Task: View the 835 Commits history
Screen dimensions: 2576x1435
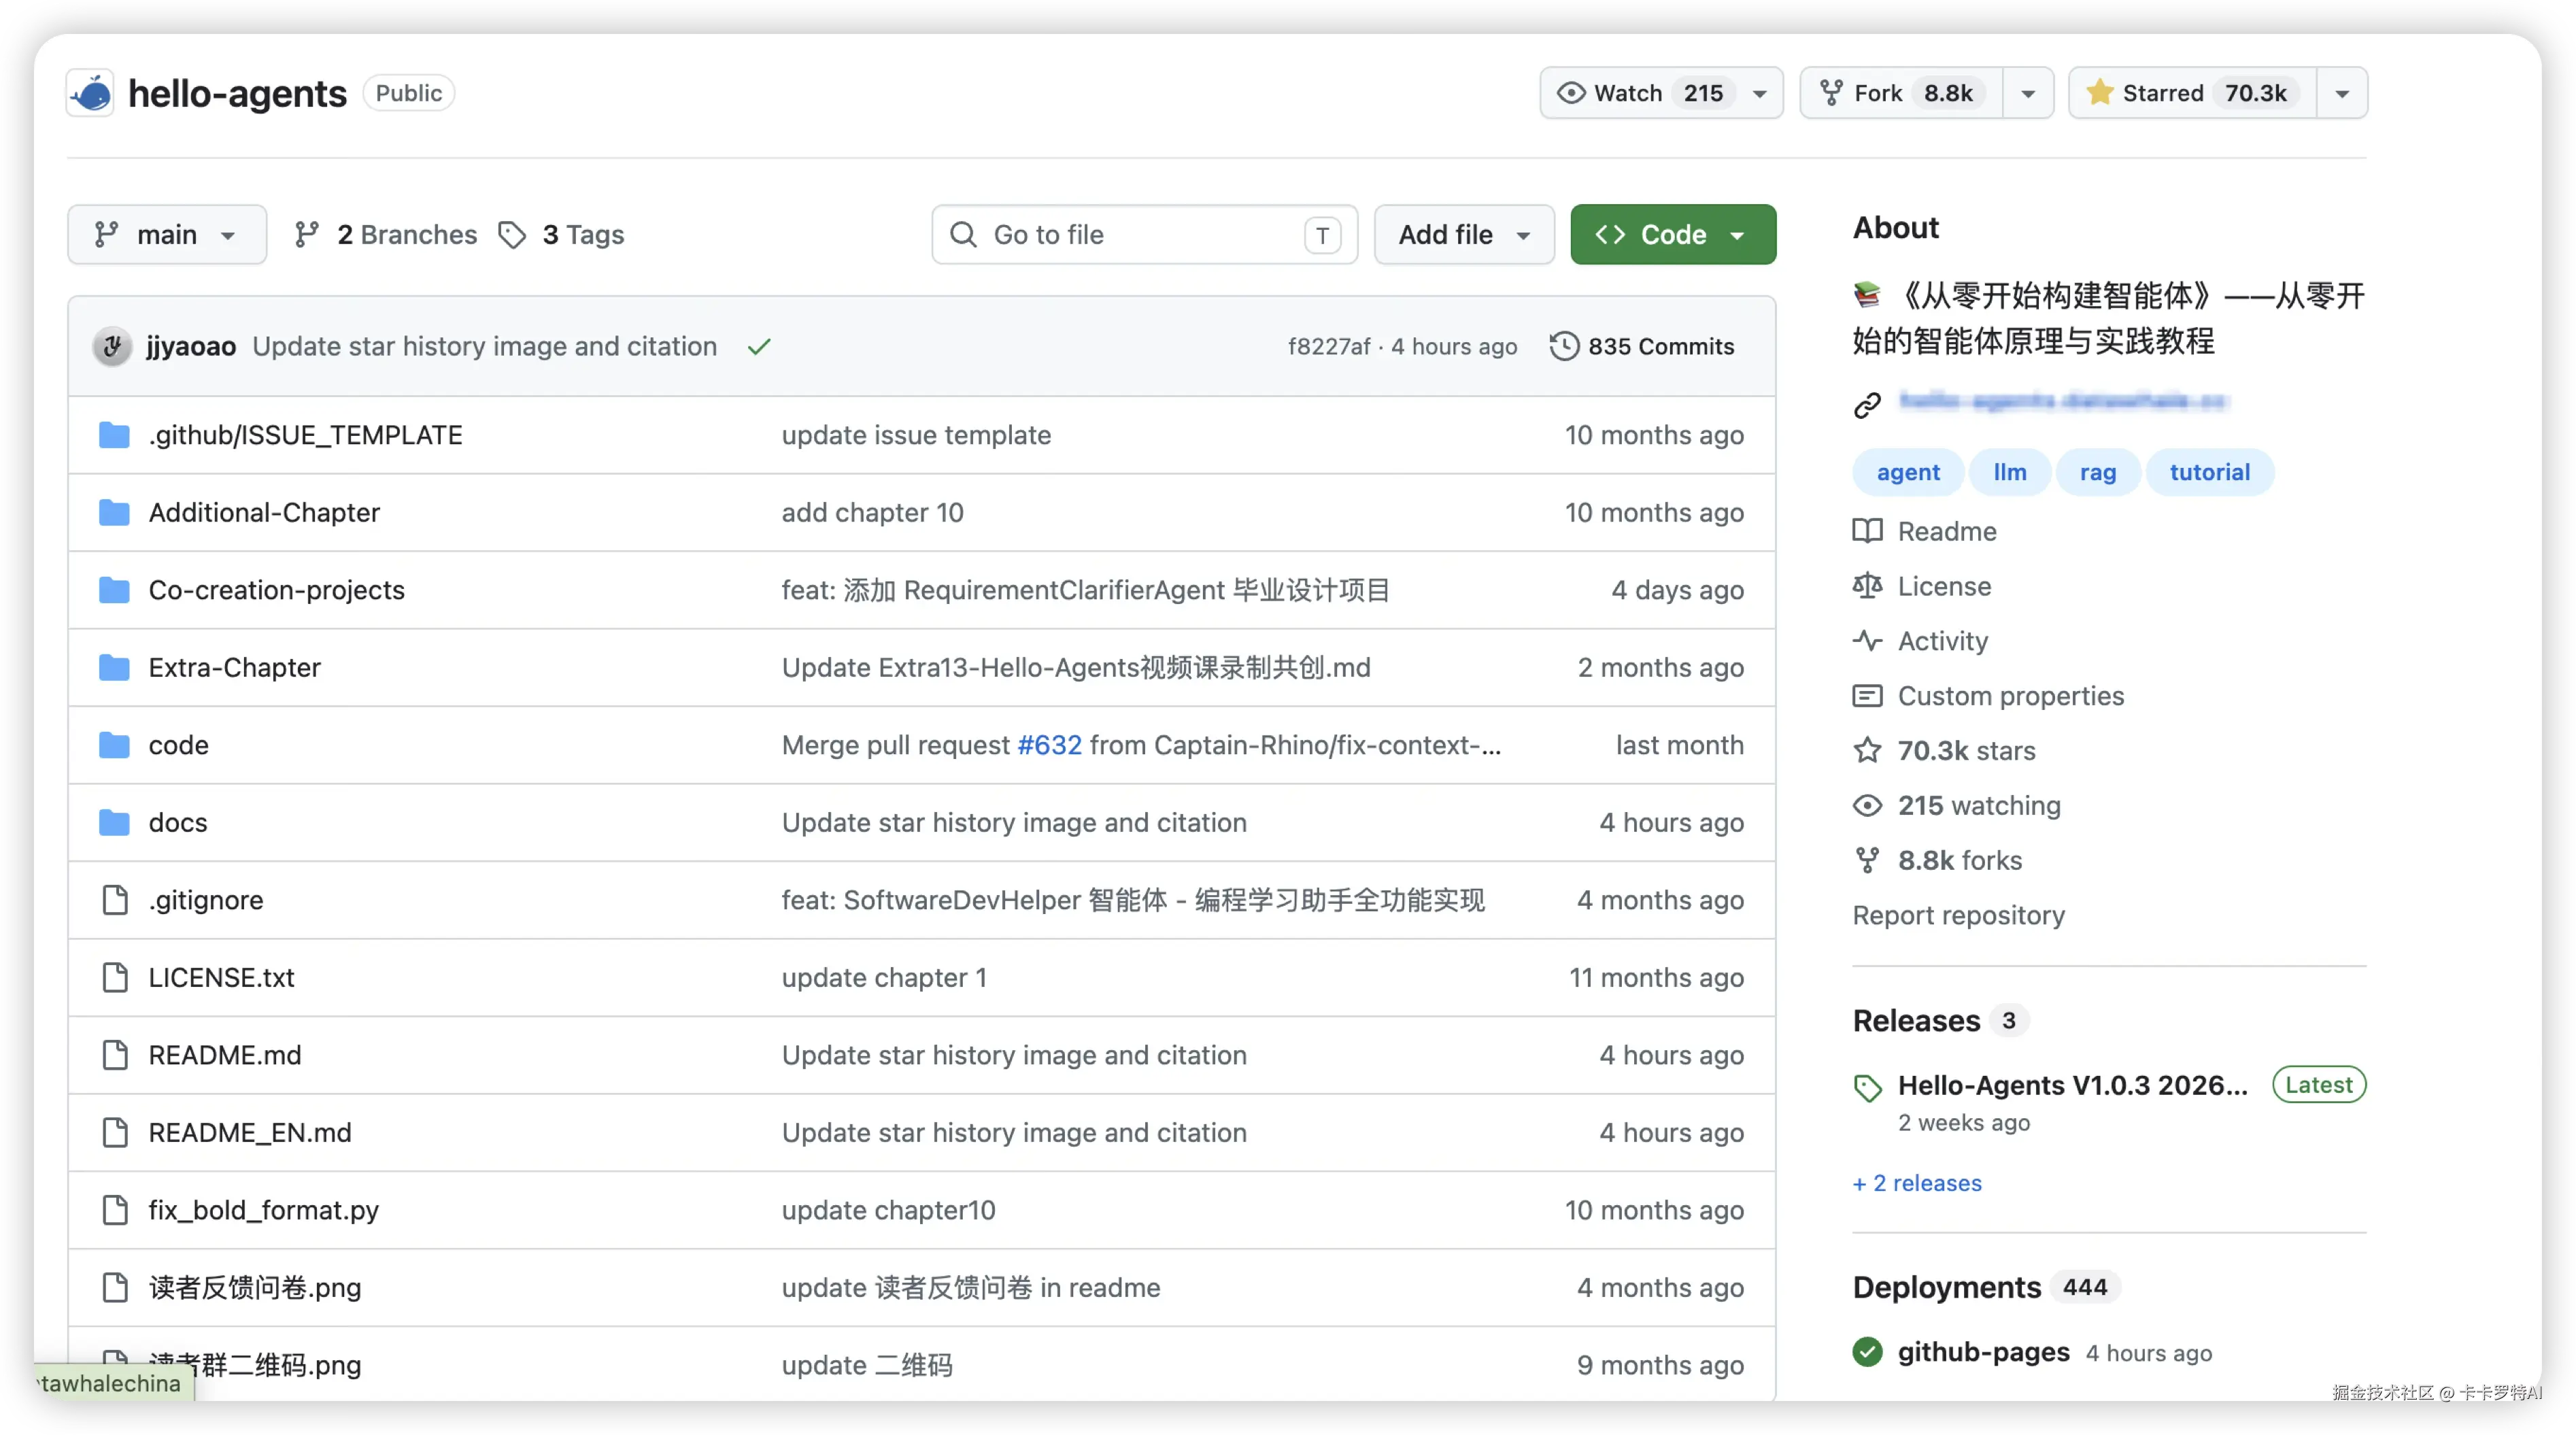Action: tap(1642, 346)
